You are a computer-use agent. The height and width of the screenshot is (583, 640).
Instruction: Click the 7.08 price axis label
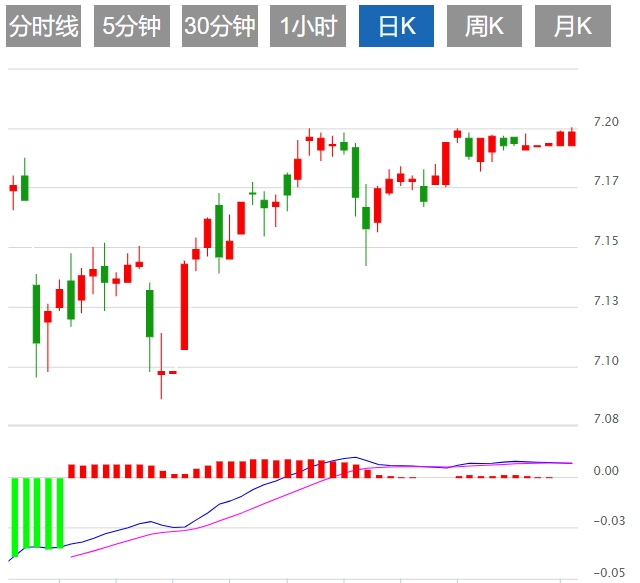(x=606, y=419)
